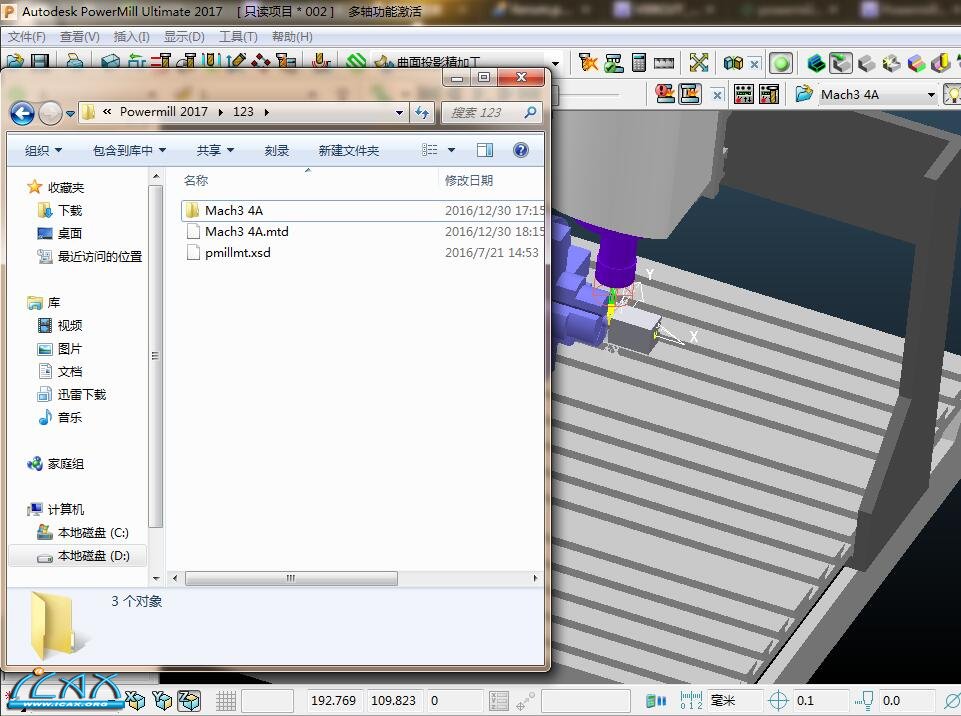961x716 pixels.
Task: Click the green sphere shading icon
Action: pos(781,64)
